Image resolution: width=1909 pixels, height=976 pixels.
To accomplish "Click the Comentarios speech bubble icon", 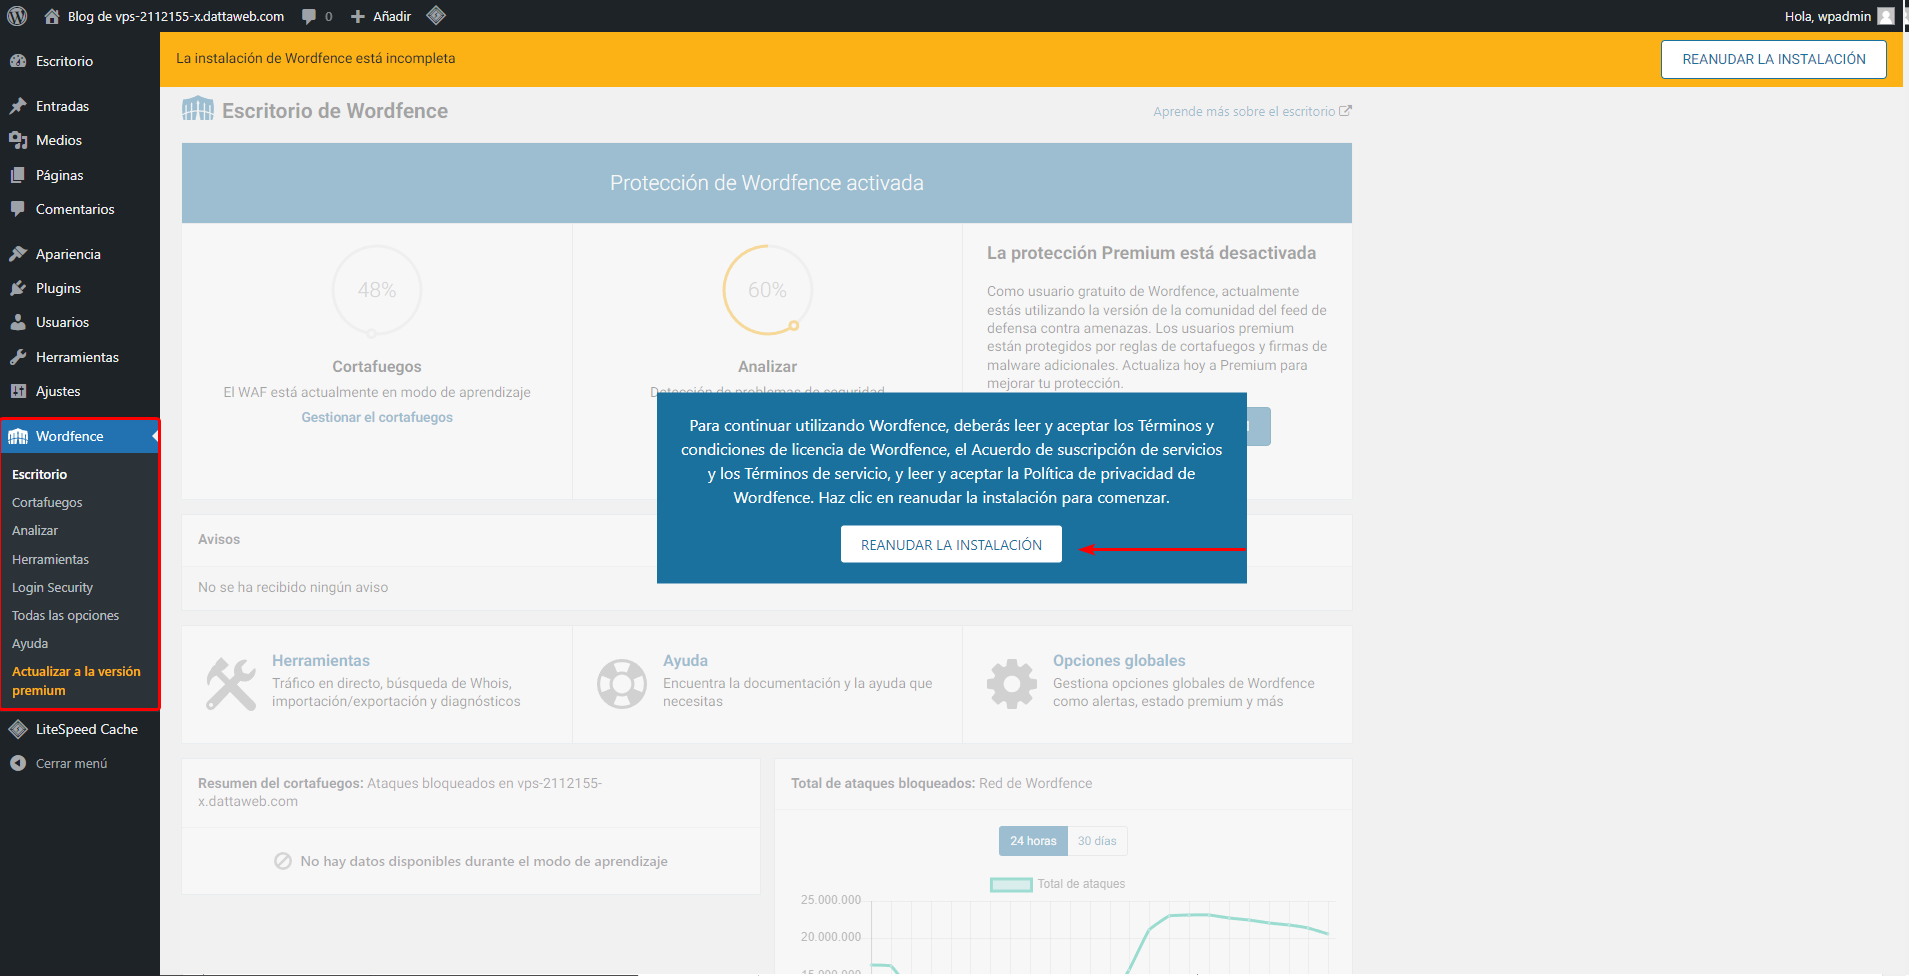I will click(x=18, y=209).
